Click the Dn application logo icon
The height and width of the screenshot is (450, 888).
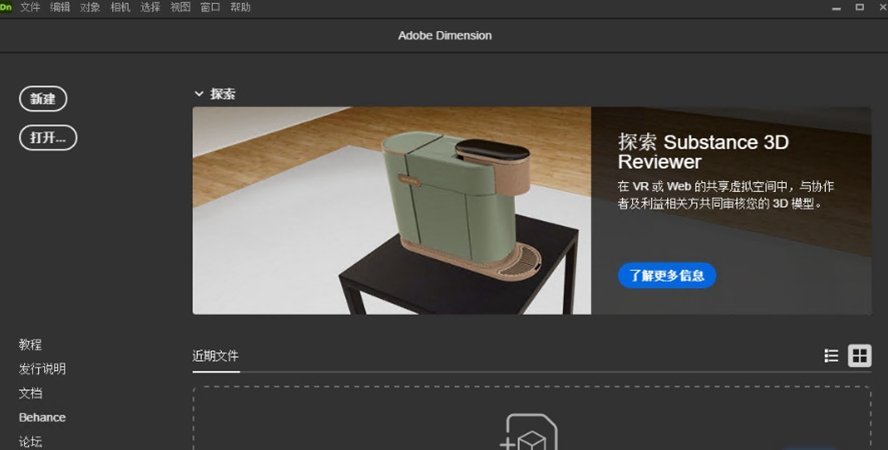(5, 7)
